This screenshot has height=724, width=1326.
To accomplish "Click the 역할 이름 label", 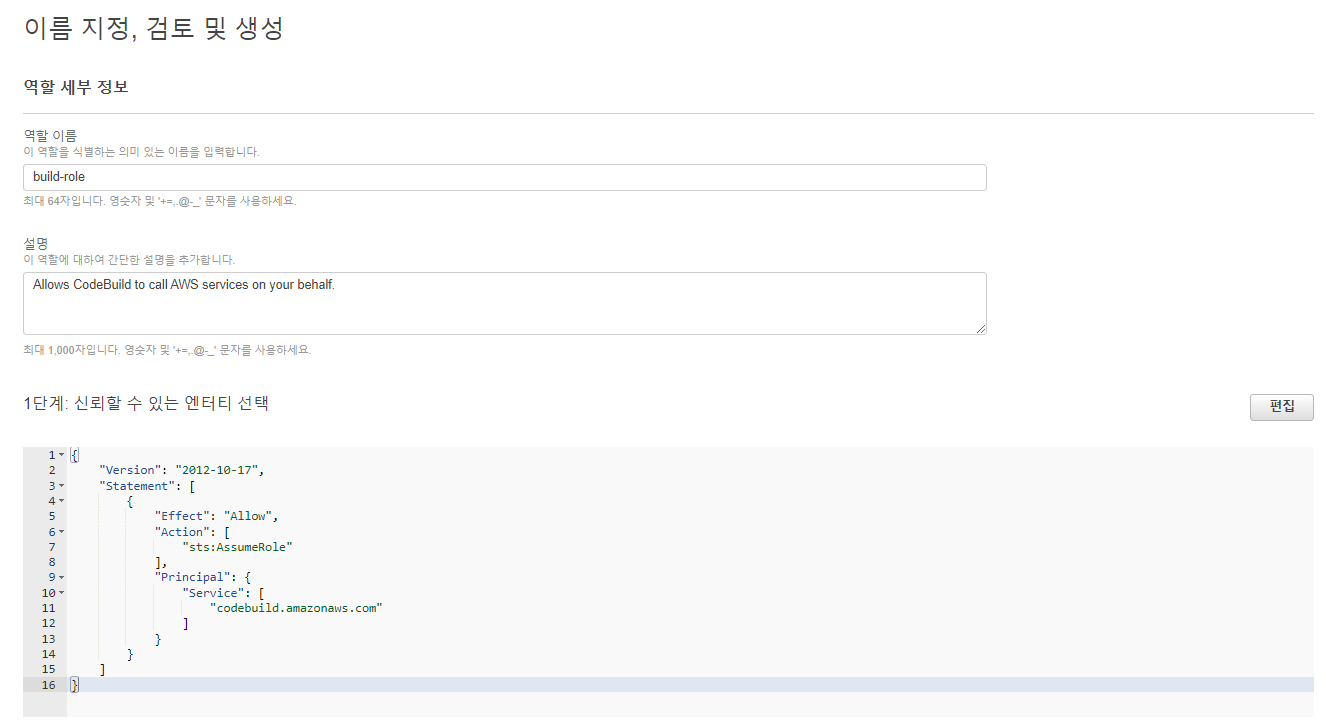I will tap(50, 135).
